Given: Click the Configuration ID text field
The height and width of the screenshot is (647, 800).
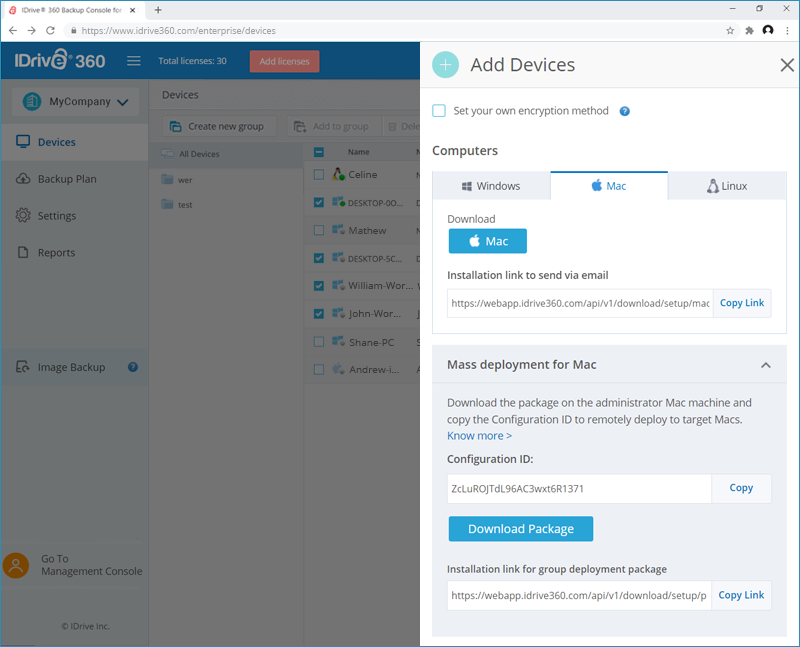Looking at the screenshot, I should pos(580,488).
